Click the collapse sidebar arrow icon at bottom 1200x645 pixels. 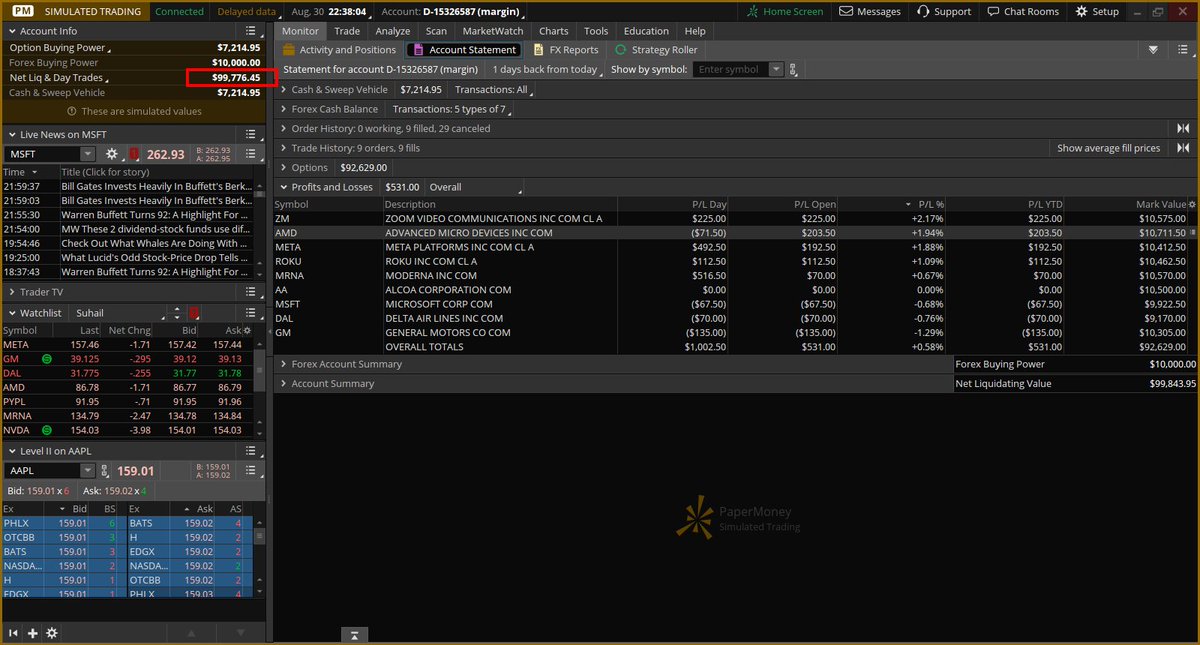pyautogui.click(x=14, y=633)
